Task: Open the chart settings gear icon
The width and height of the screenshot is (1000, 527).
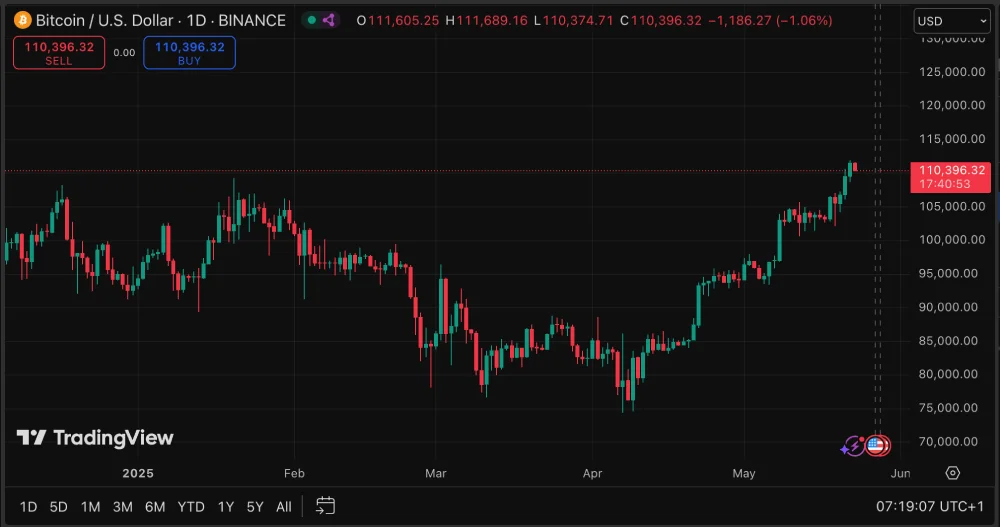Action: pyautogui.click(x=952, y=473)
